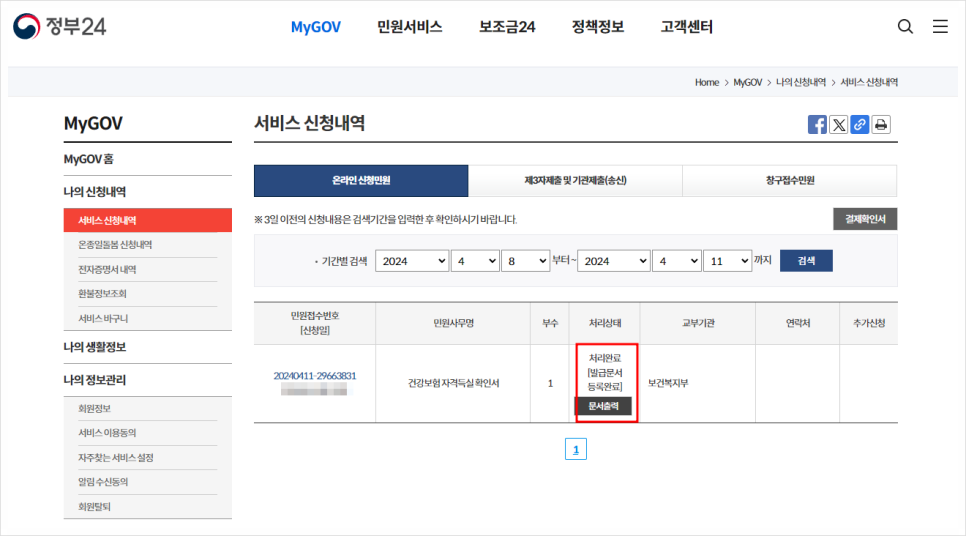Open 보조금24 top menu
Image resolution: width=966 pixels, height=536 pixels.
coord(507,27)
